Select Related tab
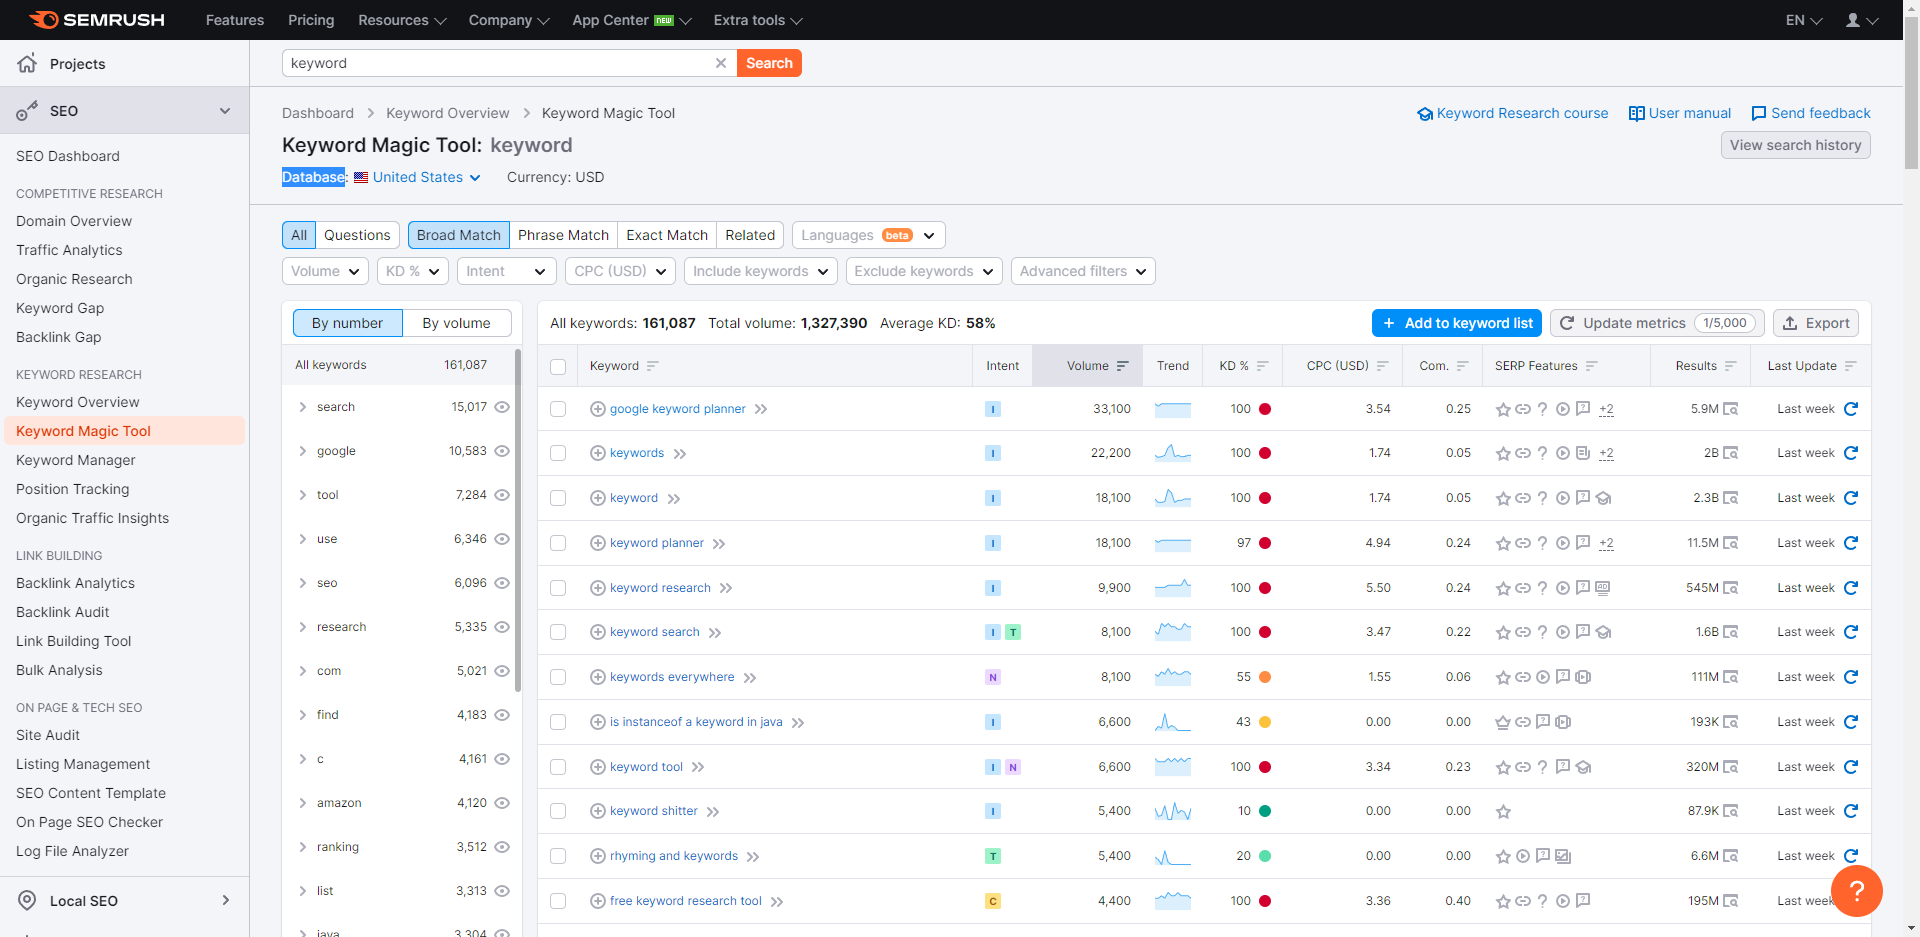Viewport: 1920px width, 937px height. pyautogui.click(x=750, y=235)
